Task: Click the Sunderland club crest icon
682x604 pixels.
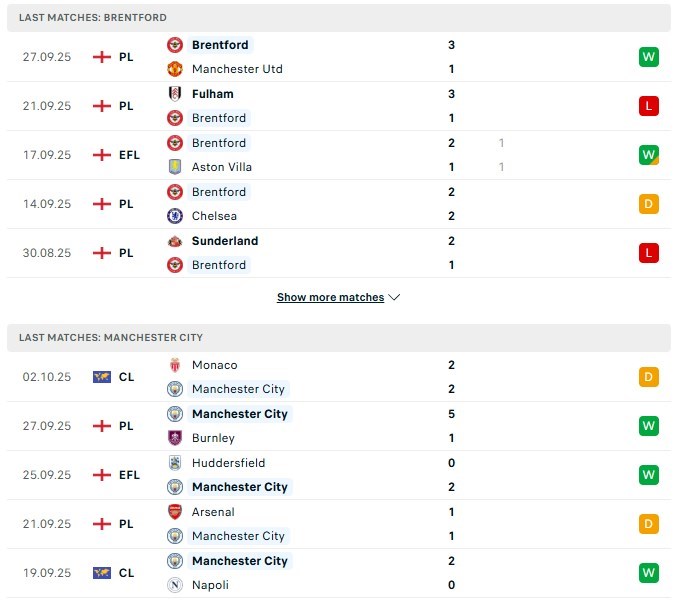Action: pos(175,241)
